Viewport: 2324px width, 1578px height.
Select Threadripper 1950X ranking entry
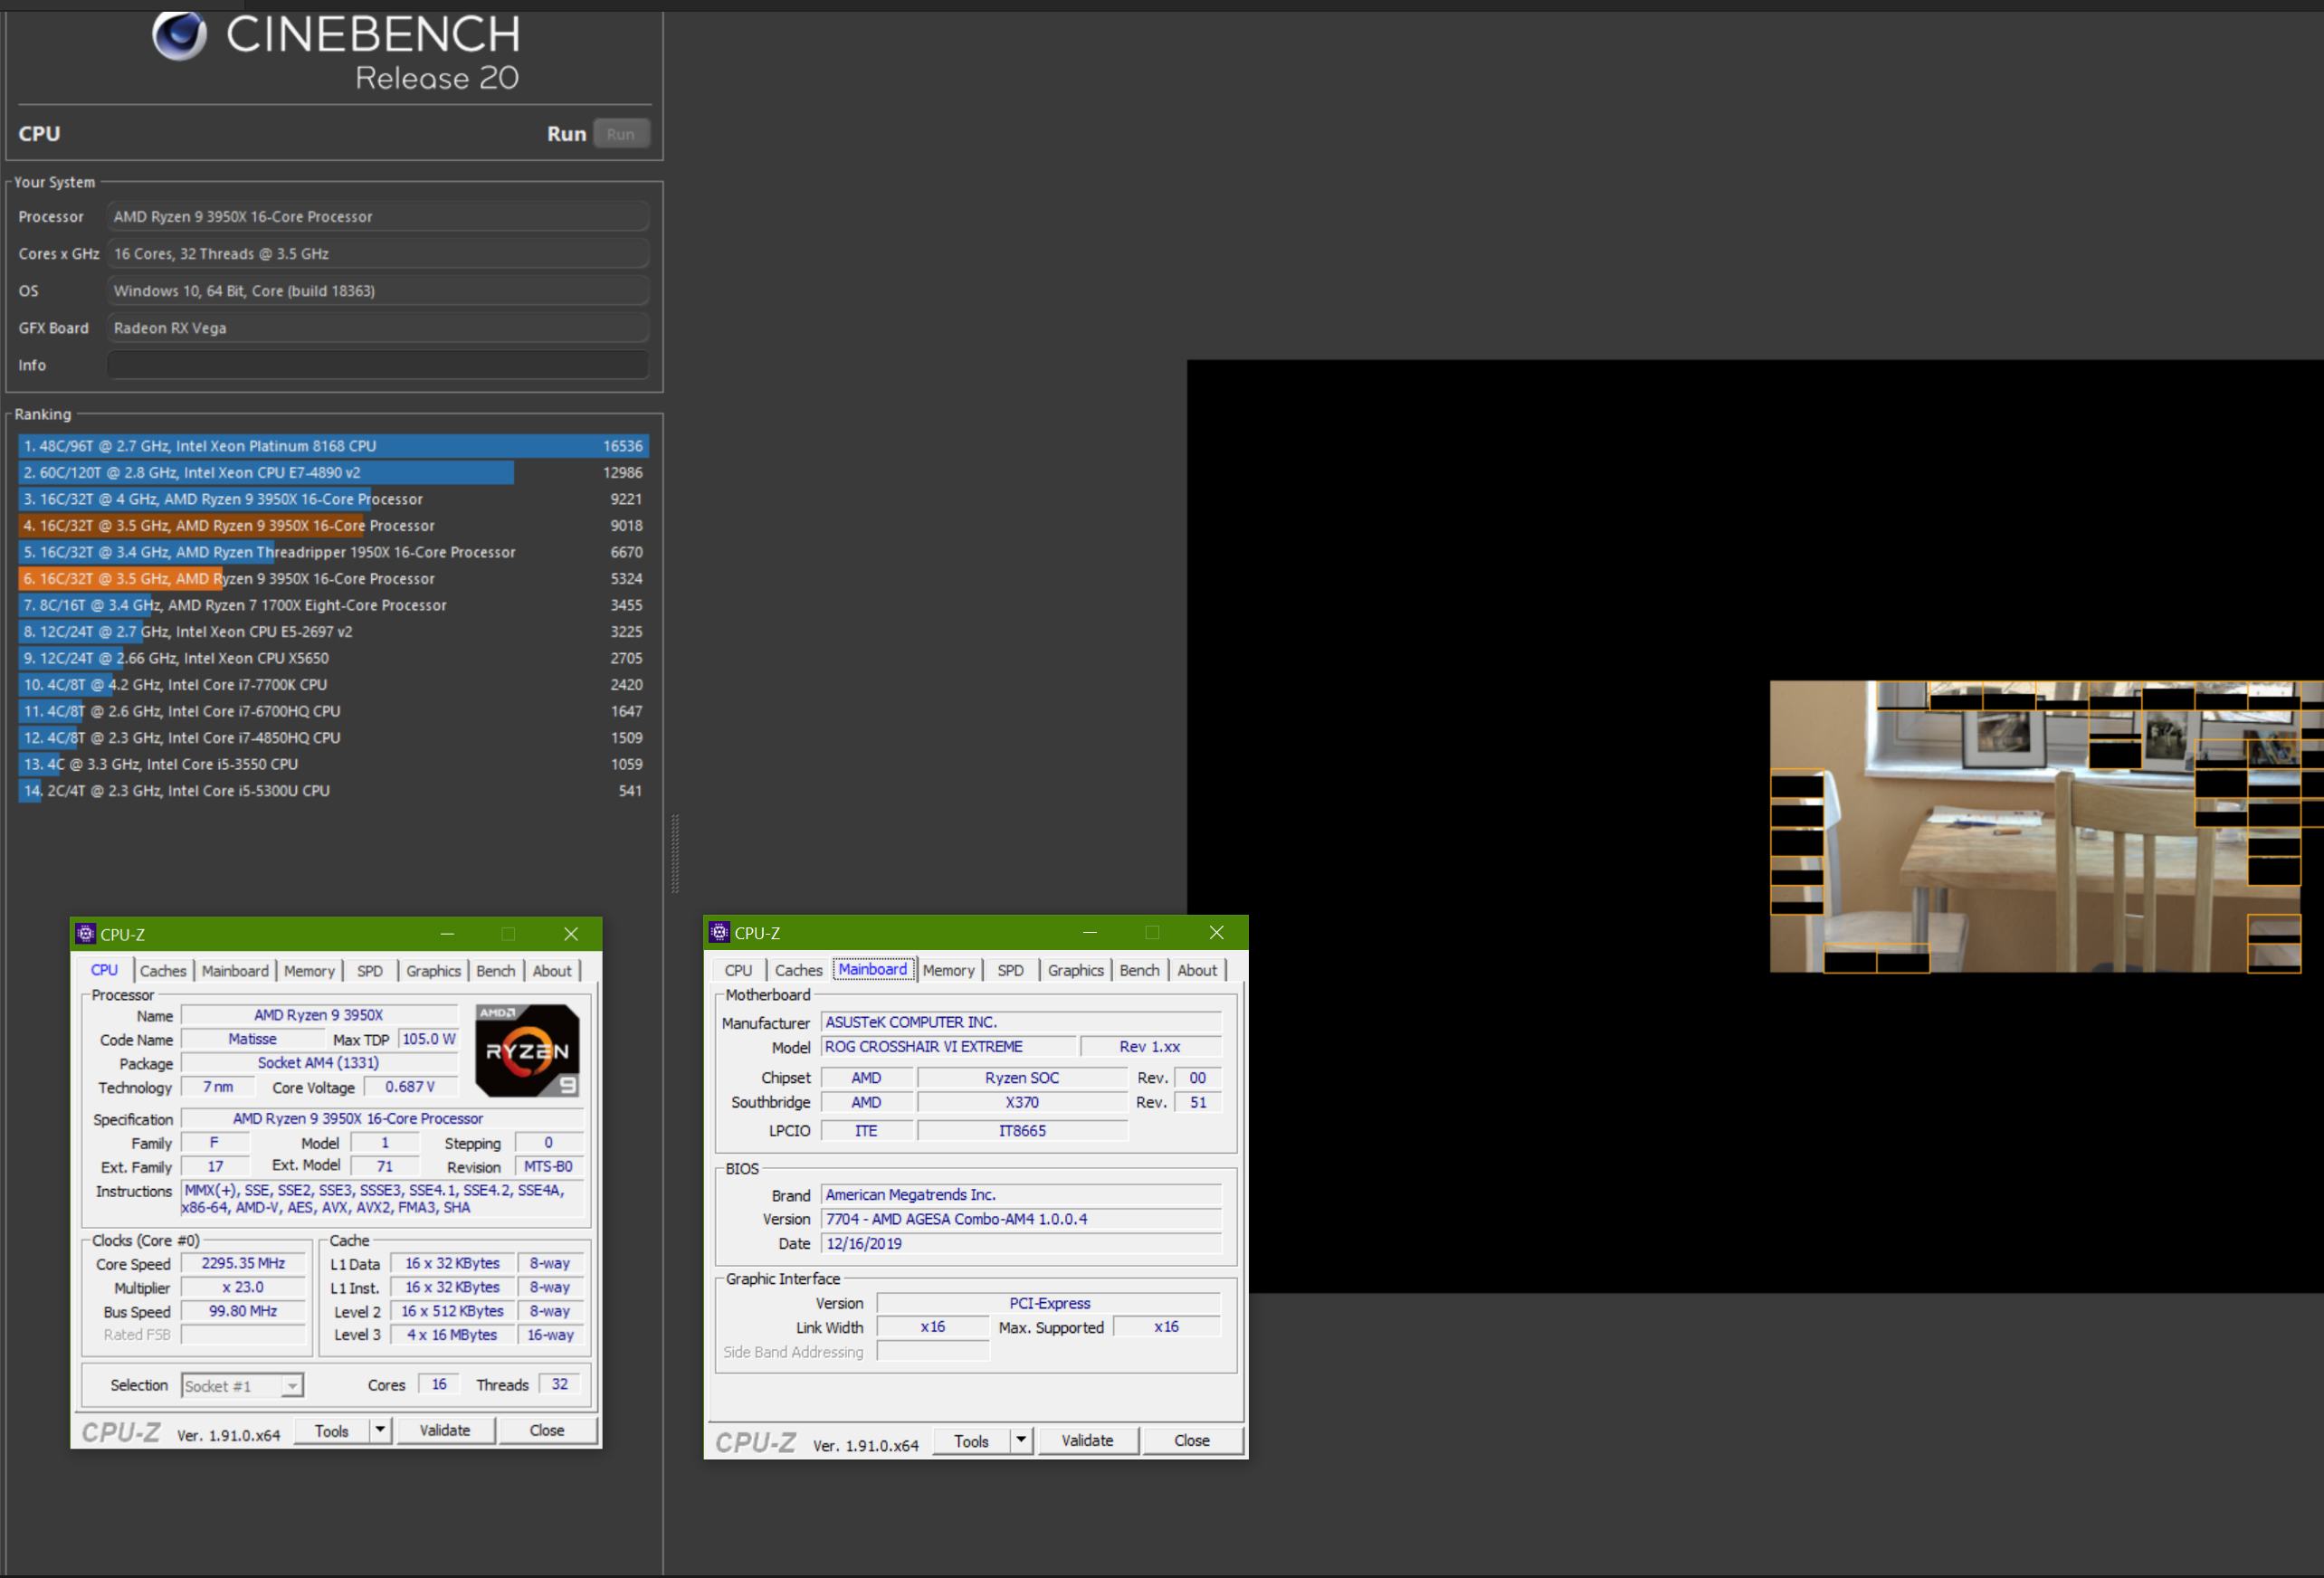(x=333, y=552)
